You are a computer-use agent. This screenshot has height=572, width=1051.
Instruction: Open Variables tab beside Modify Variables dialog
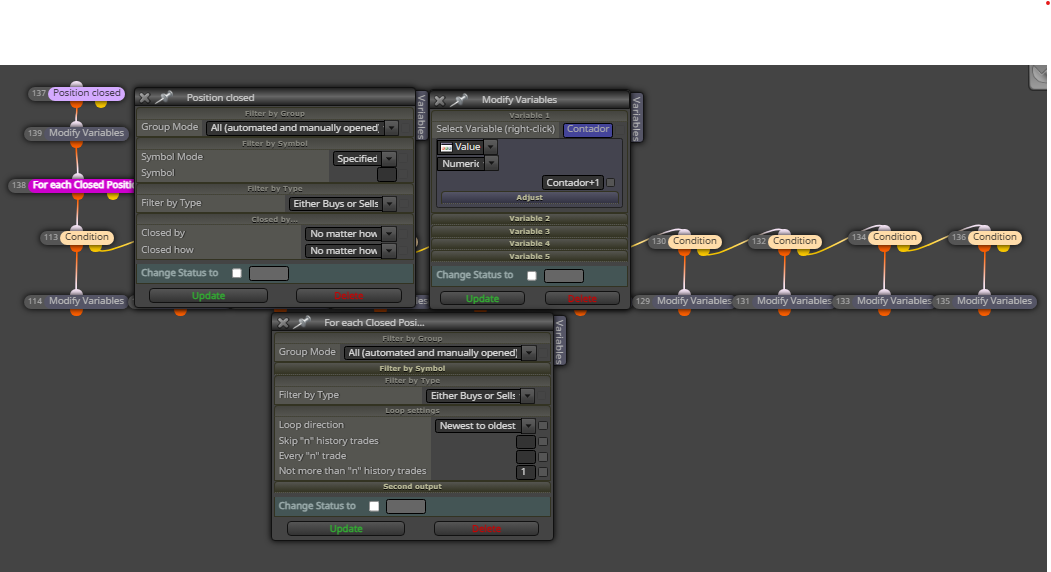coord(637,118)
